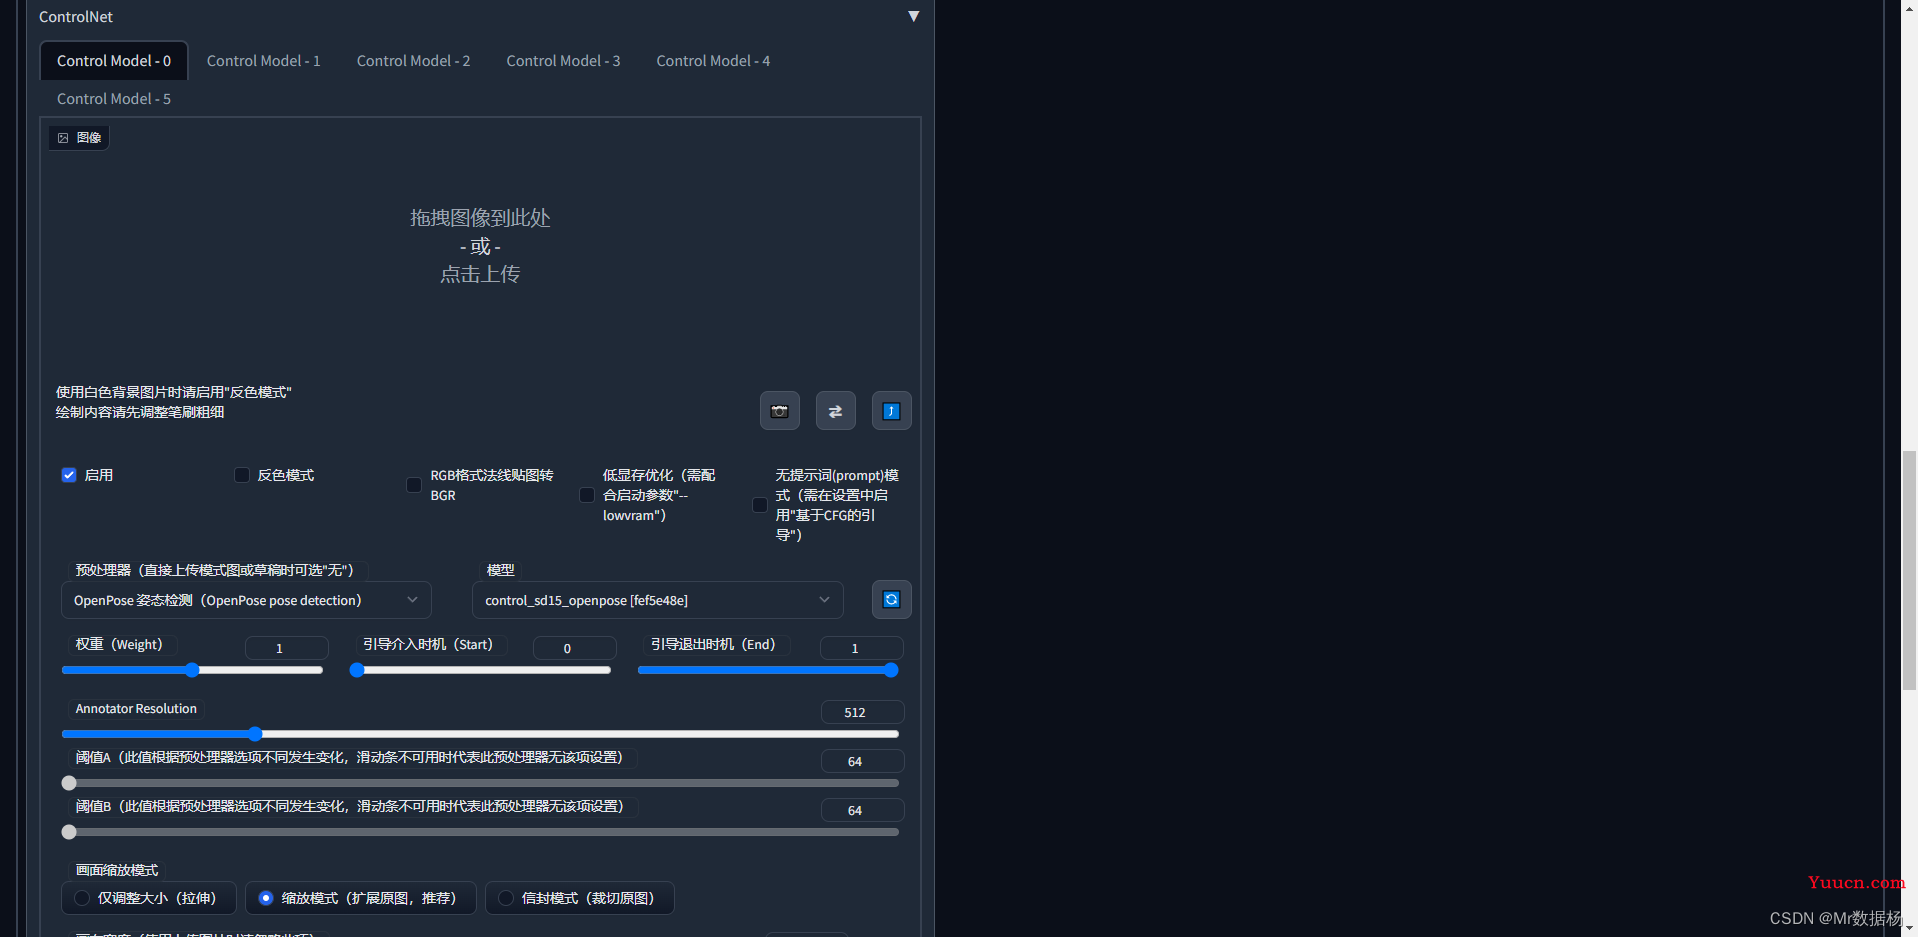Switch to Control Model - 1 tab
The width and height of the screenshot is (1918, 937).
[x=263, y=61]
